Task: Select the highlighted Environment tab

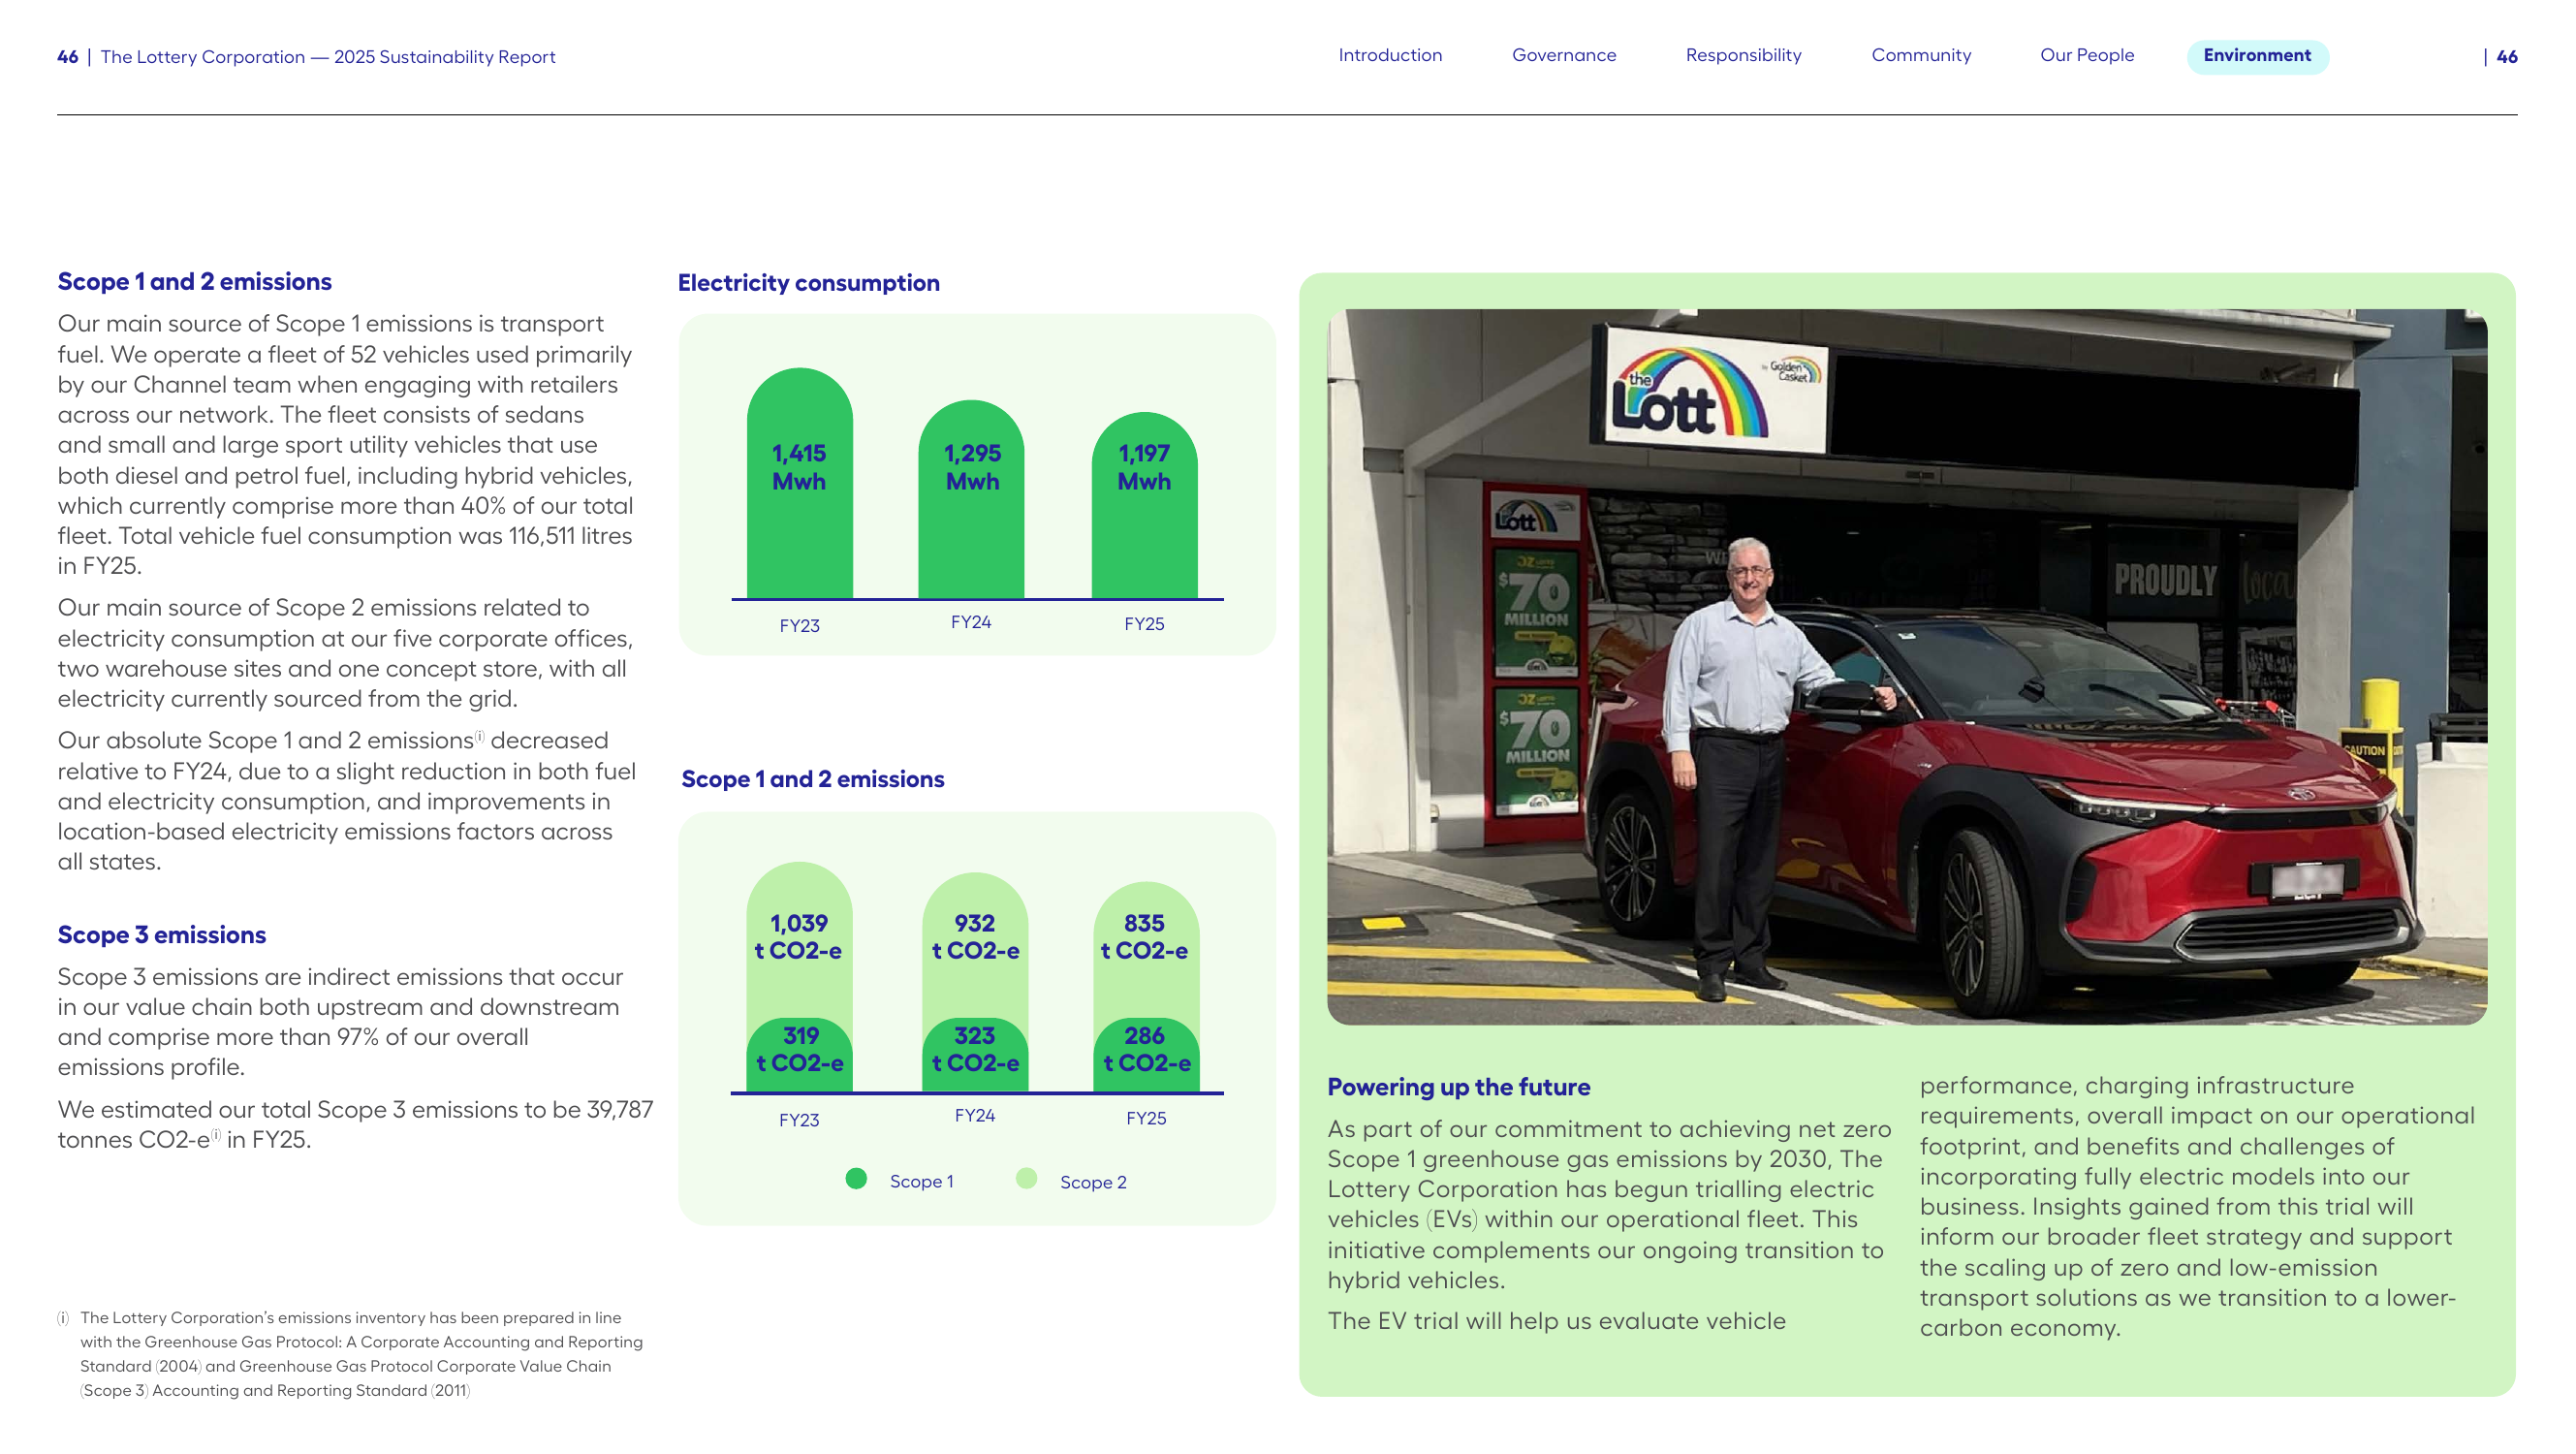Action: (2257, 56)
